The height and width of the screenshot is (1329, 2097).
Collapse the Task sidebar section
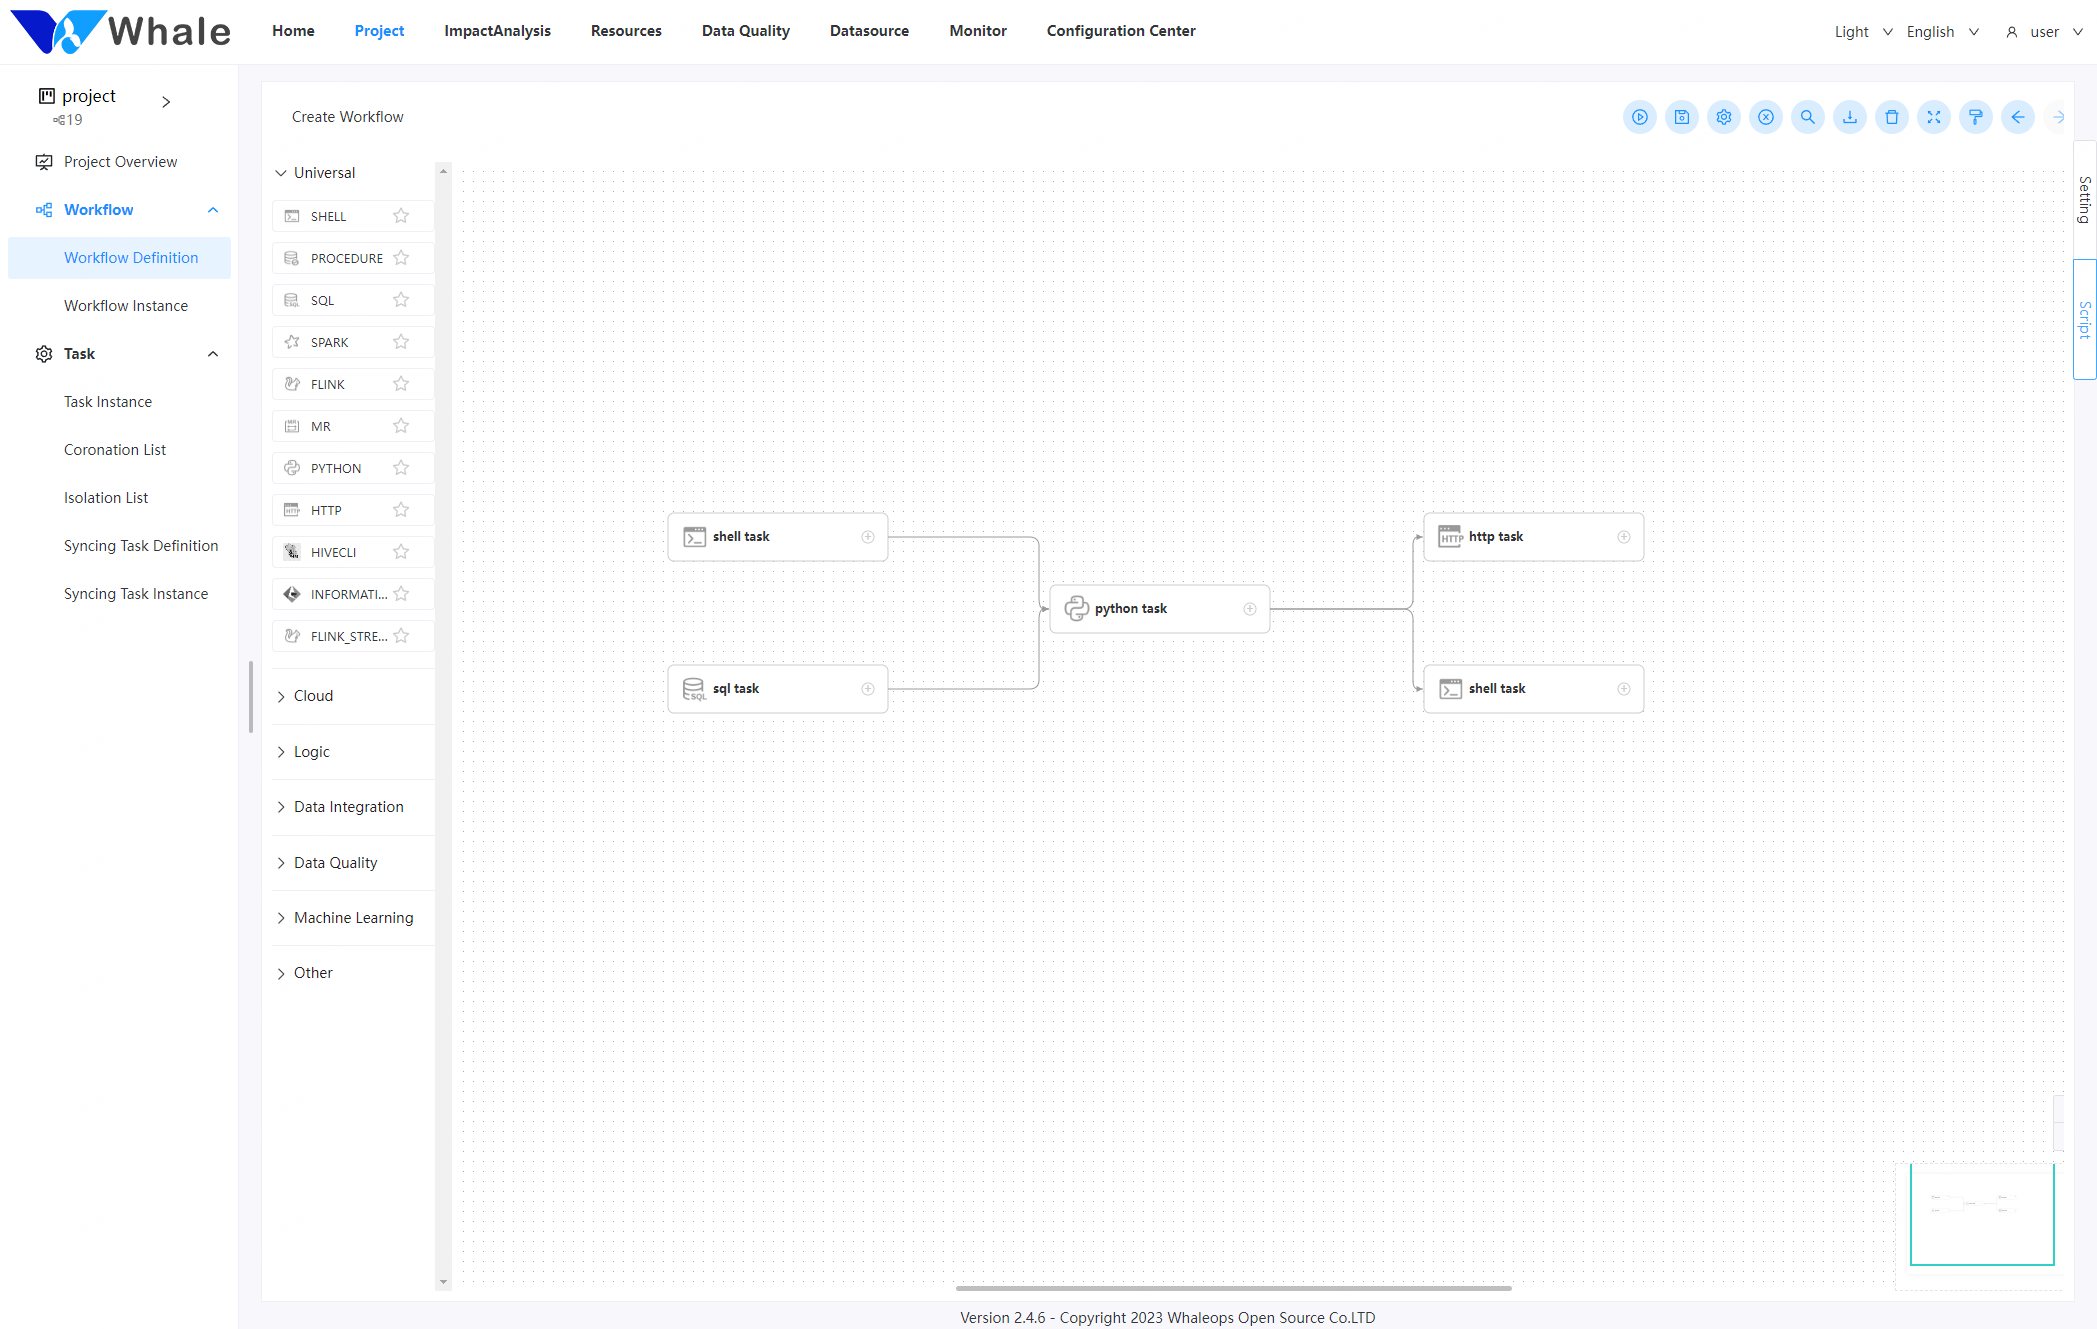[x=213, y=354]
